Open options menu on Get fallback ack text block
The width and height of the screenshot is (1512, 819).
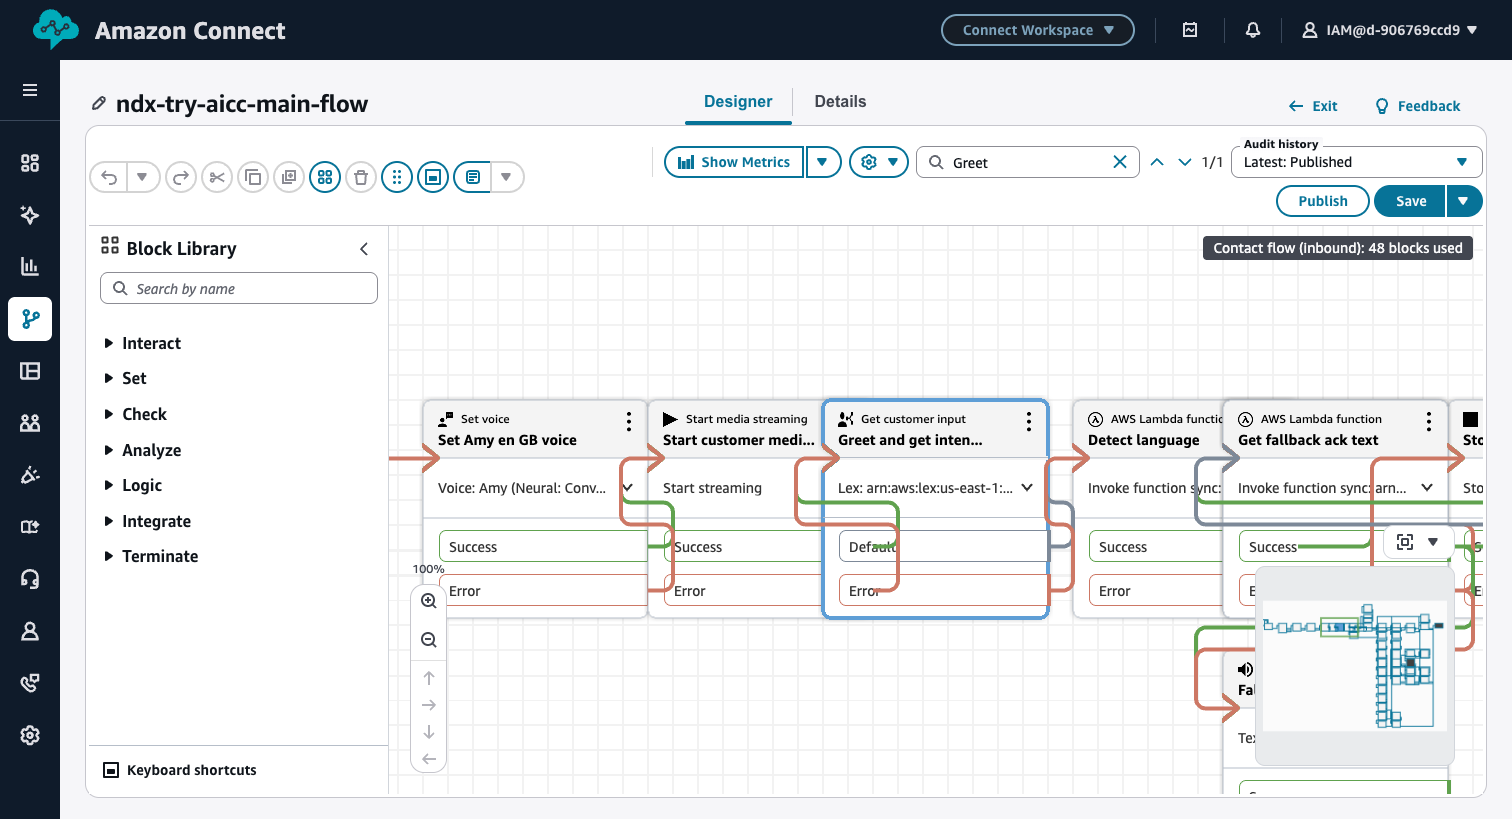coord(1429,421)
